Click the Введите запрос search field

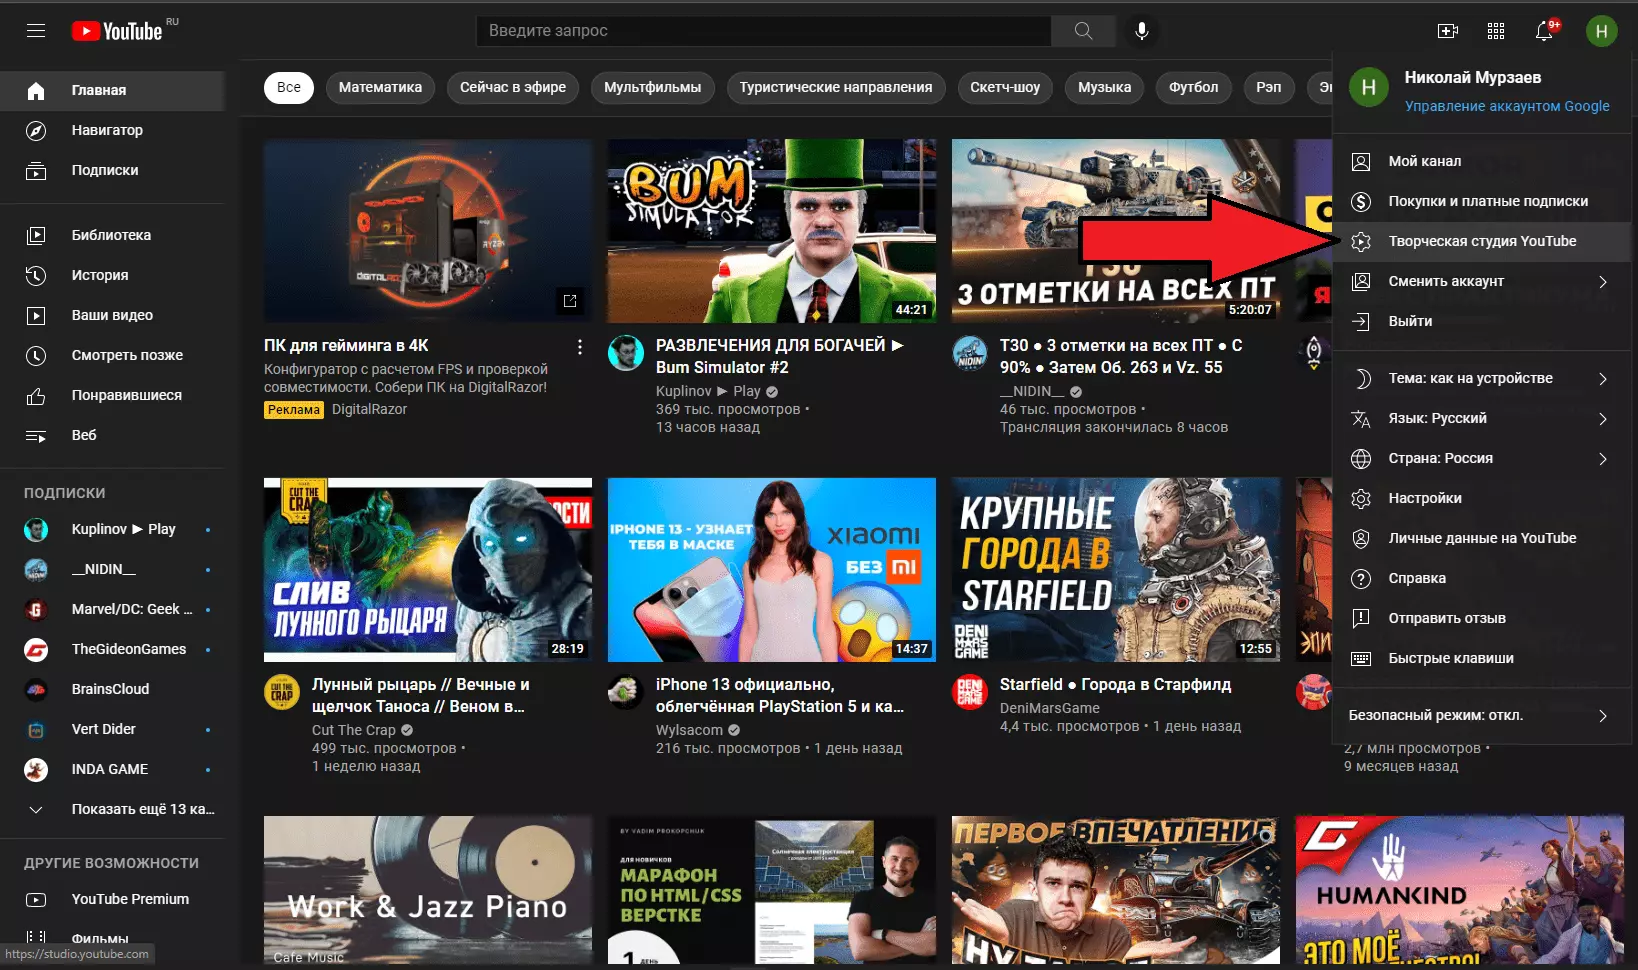pos(764,31)
